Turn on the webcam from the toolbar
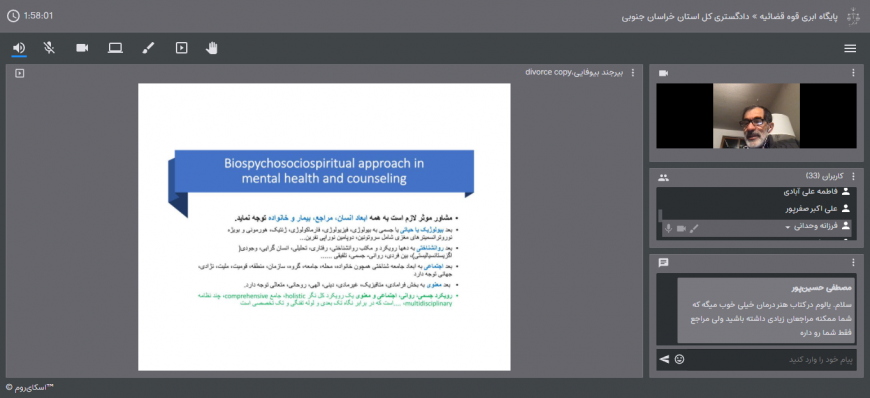870x398 pixels. click(x=82, y=48)
